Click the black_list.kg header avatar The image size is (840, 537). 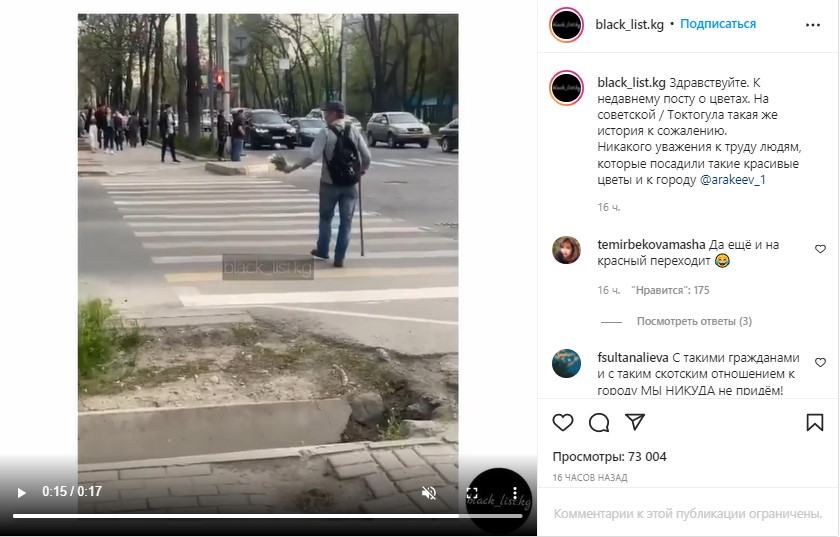[566, 25]
